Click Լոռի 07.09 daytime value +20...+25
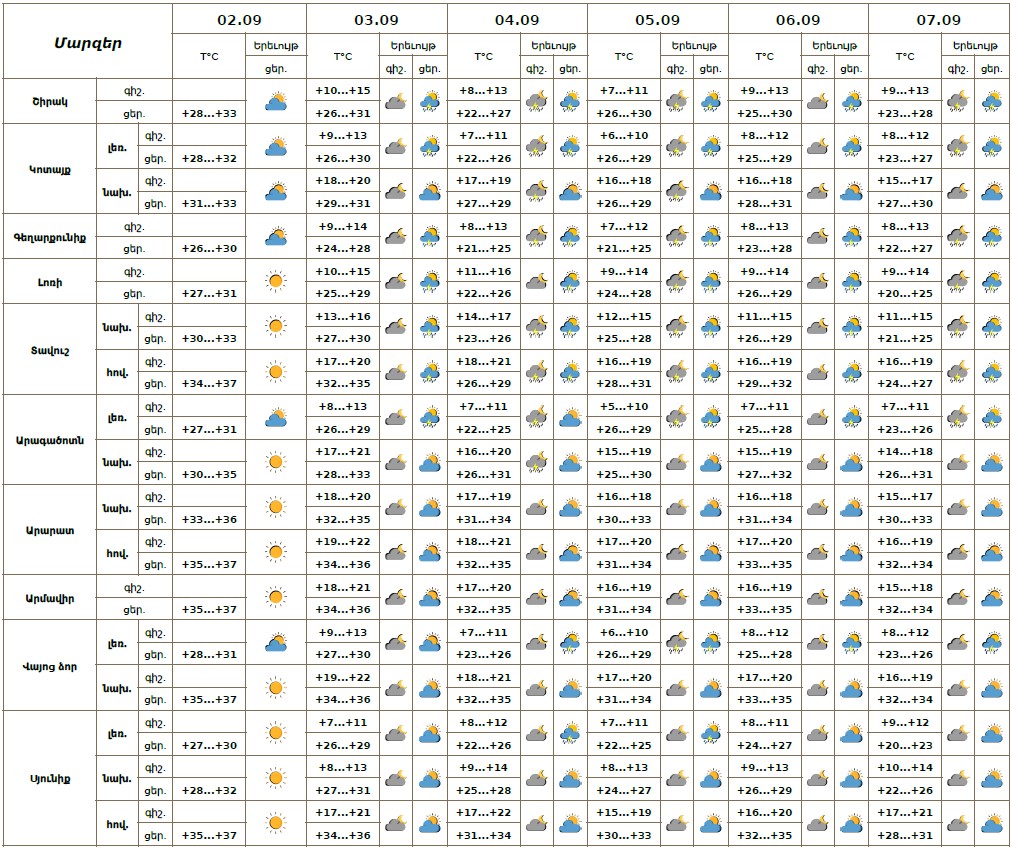 (905, 294)
